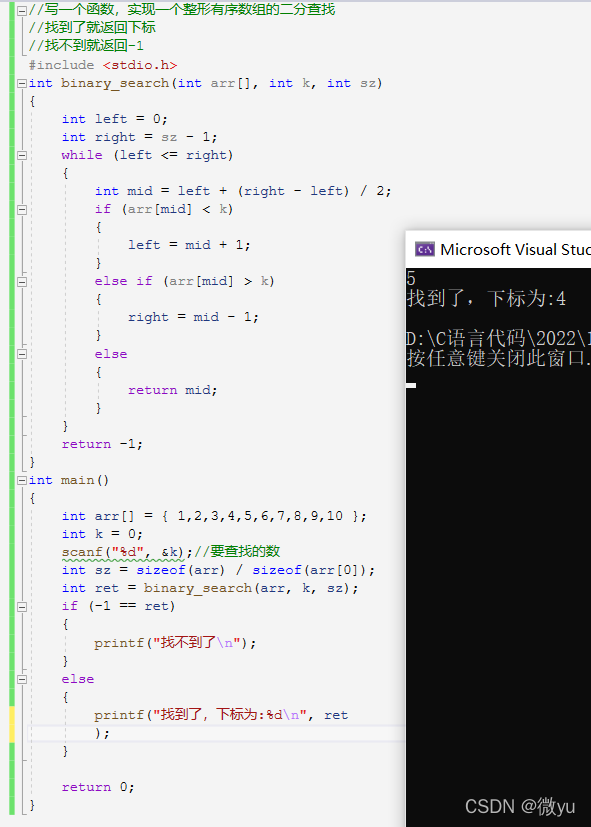Click the line int right = sz - 1;
This screenshot has width=591, height=827.
coord(139,137)
